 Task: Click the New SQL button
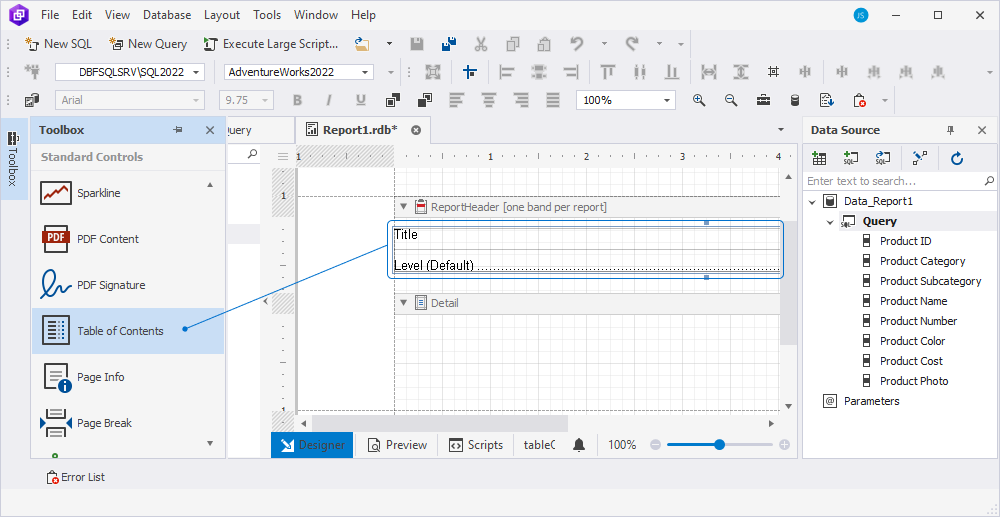tap(58, 44)
